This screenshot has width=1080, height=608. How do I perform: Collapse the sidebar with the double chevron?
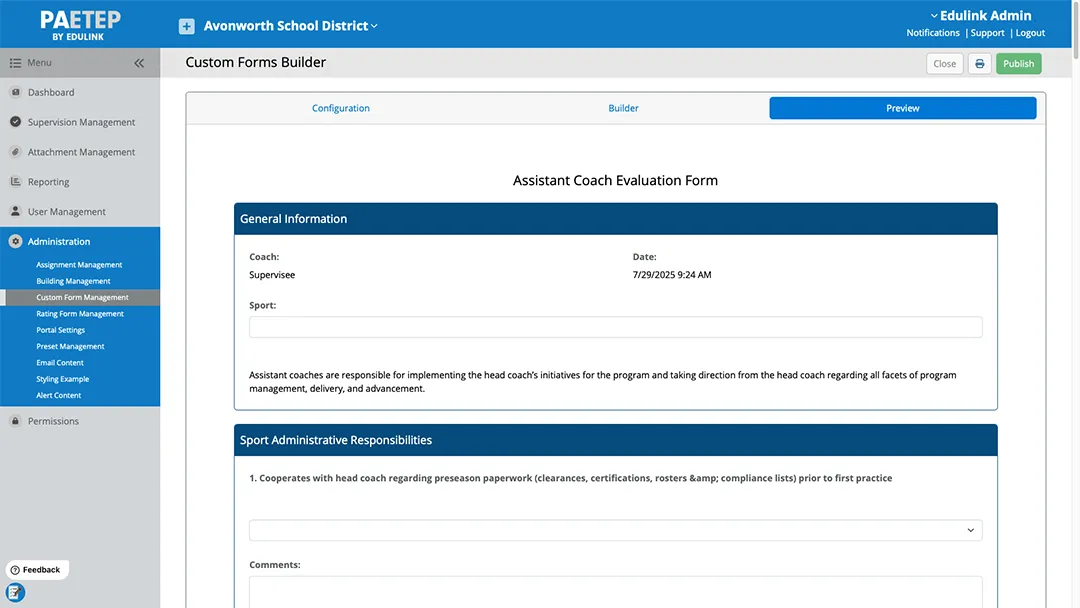[x=139, y=63]
